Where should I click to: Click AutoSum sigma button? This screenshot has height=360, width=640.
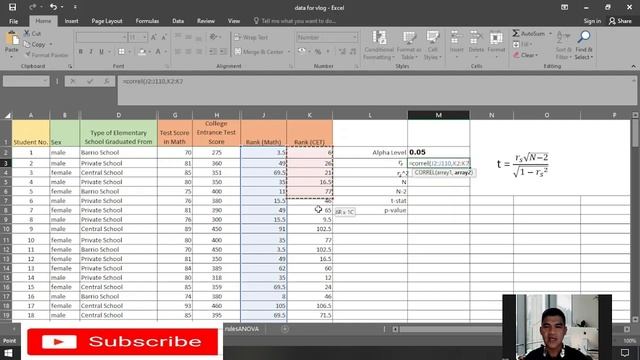coord(529,33)
